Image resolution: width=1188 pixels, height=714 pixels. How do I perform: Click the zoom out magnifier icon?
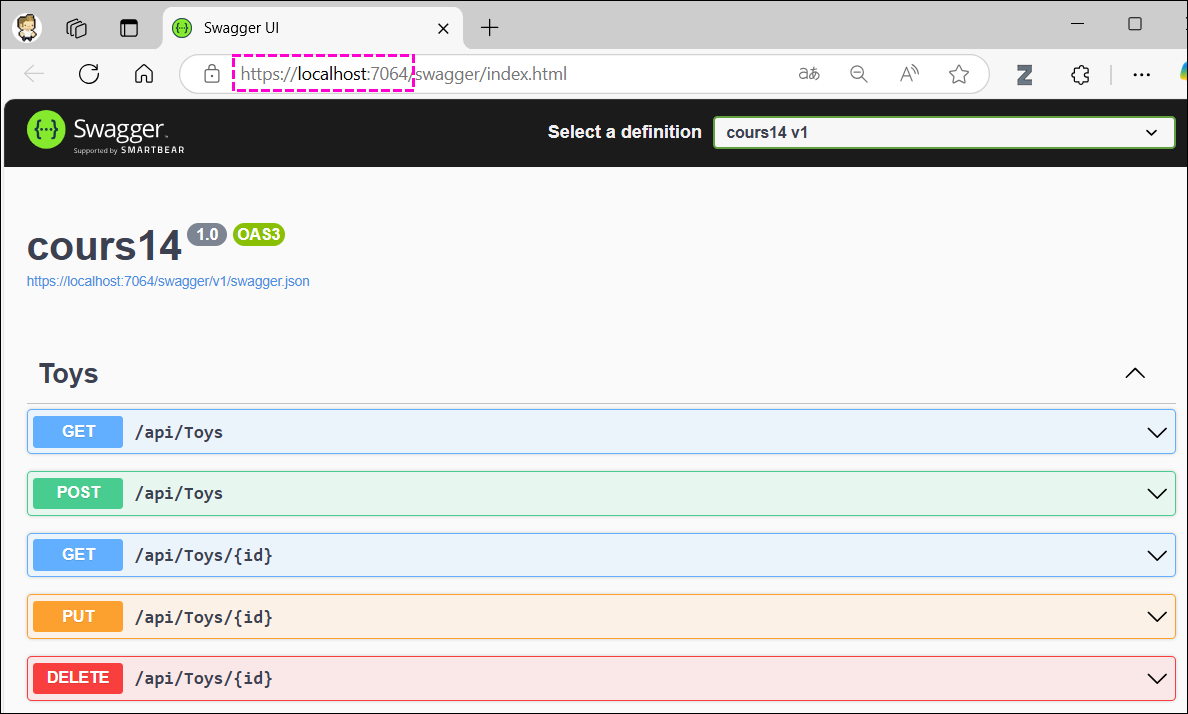pos(858,74)
